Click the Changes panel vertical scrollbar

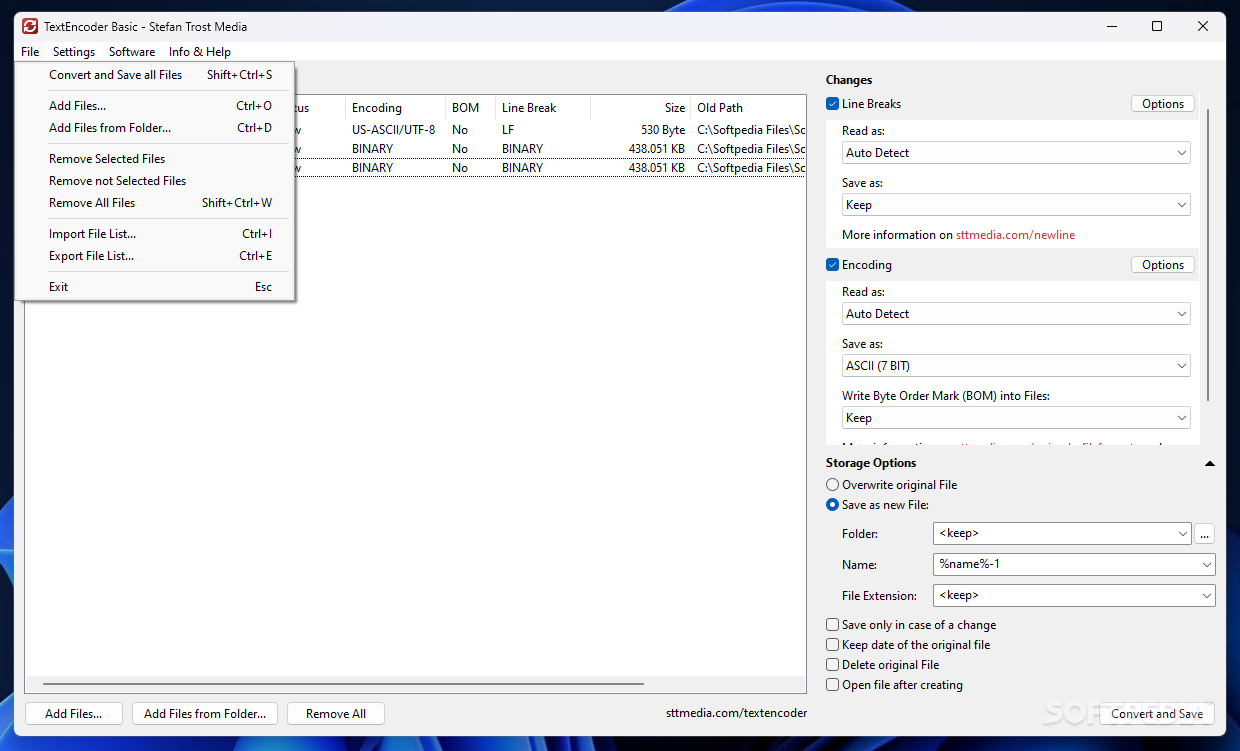(x=1208, y=255)
